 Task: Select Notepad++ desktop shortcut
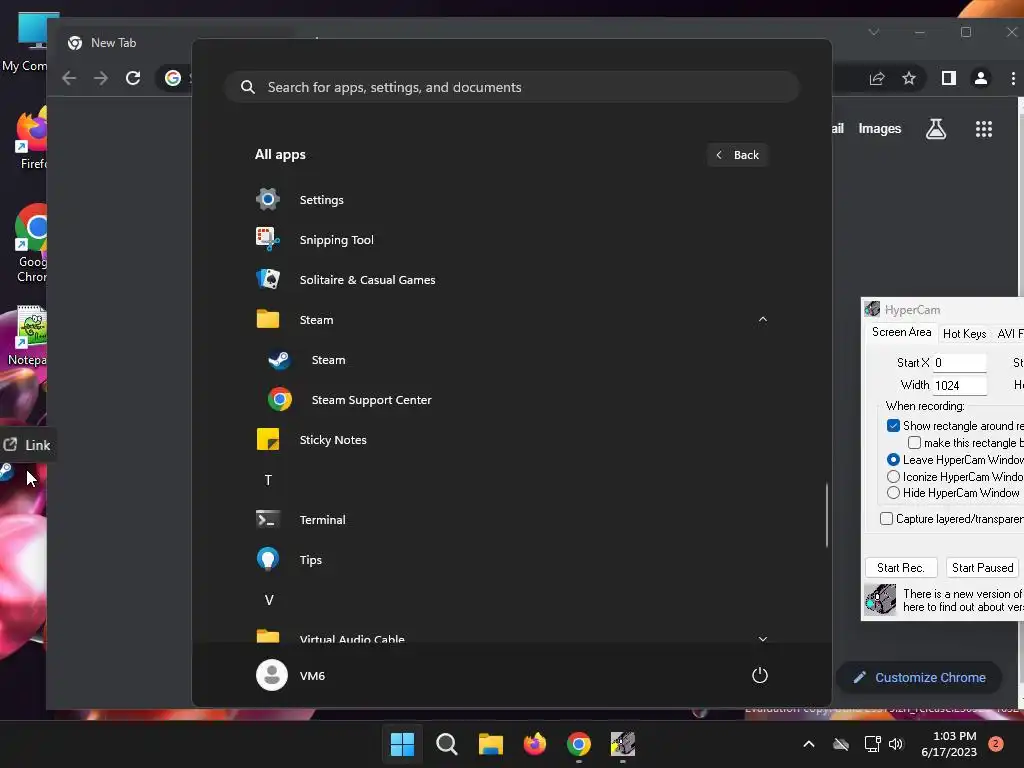(28, 336)
